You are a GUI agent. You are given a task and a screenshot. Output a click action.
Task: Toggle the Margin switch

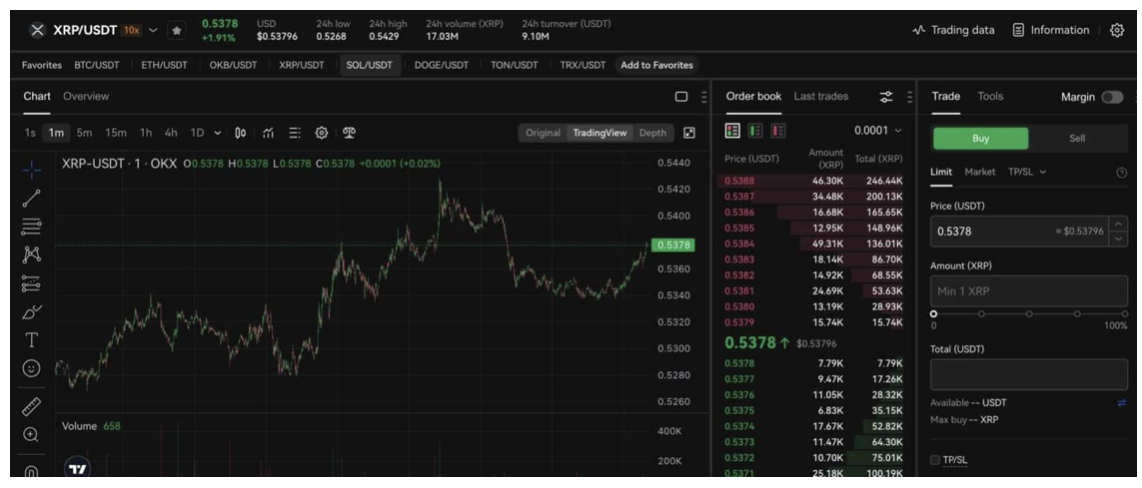coord(1112,97)
